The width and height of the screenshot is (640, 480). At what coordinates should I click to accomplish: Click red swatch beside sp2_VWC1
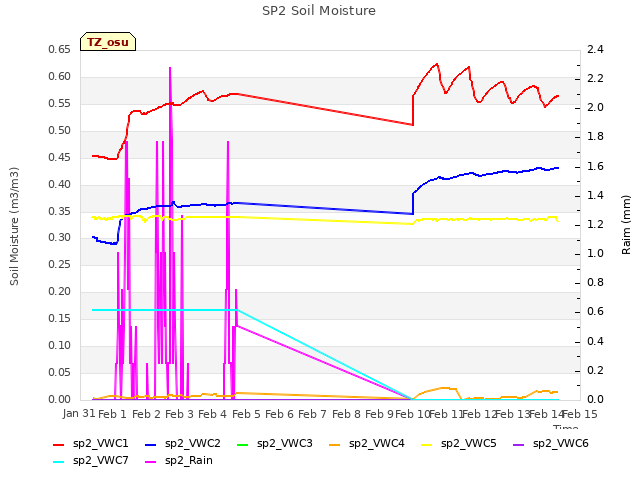[59, 444]
